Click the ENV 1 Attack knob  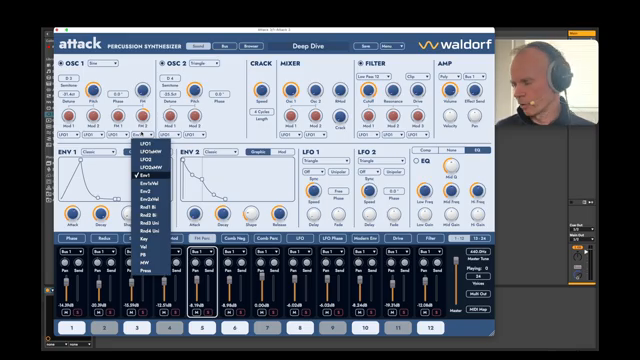coord(72,213)
